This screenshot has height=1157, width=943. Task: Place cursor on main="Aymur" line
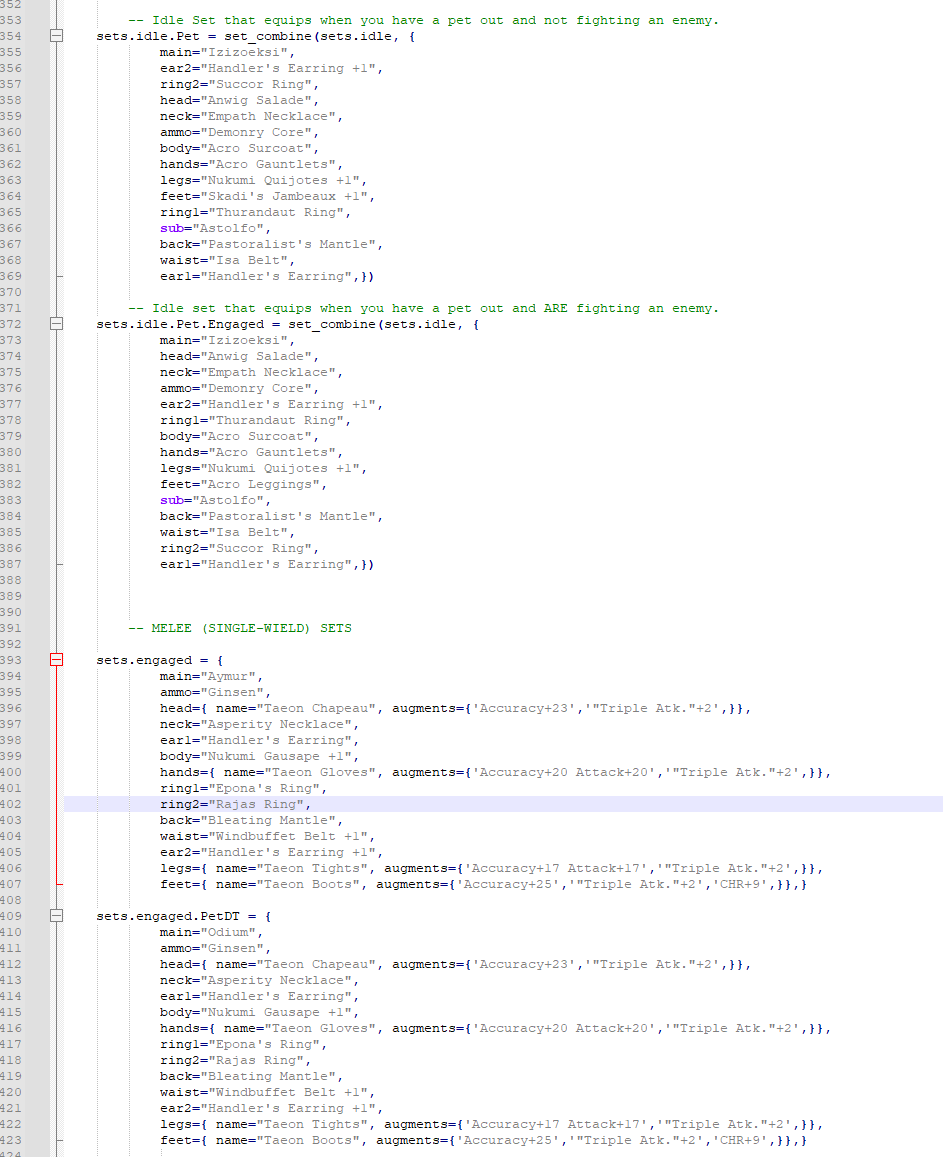click(x=211, y=676)
